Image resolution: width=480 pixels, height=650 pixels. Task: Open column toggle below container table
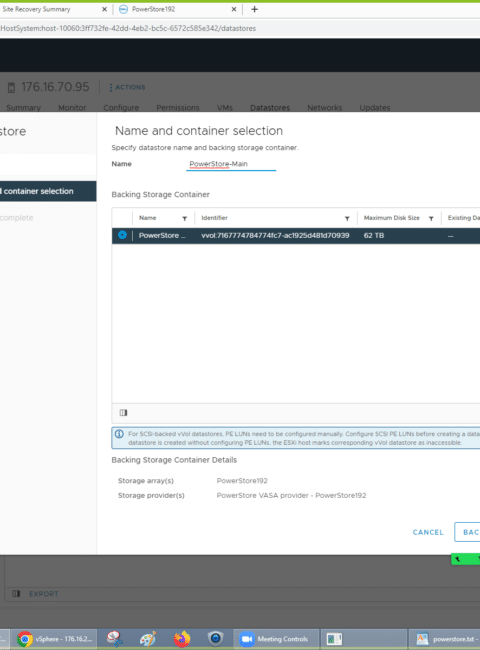tap(123, 412)
